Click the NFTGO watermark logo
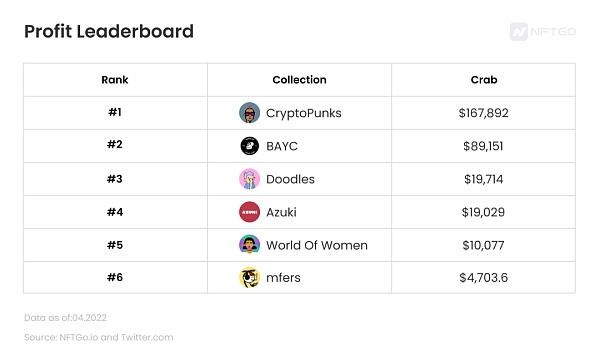600x363 pixels. tap(543, 31)
